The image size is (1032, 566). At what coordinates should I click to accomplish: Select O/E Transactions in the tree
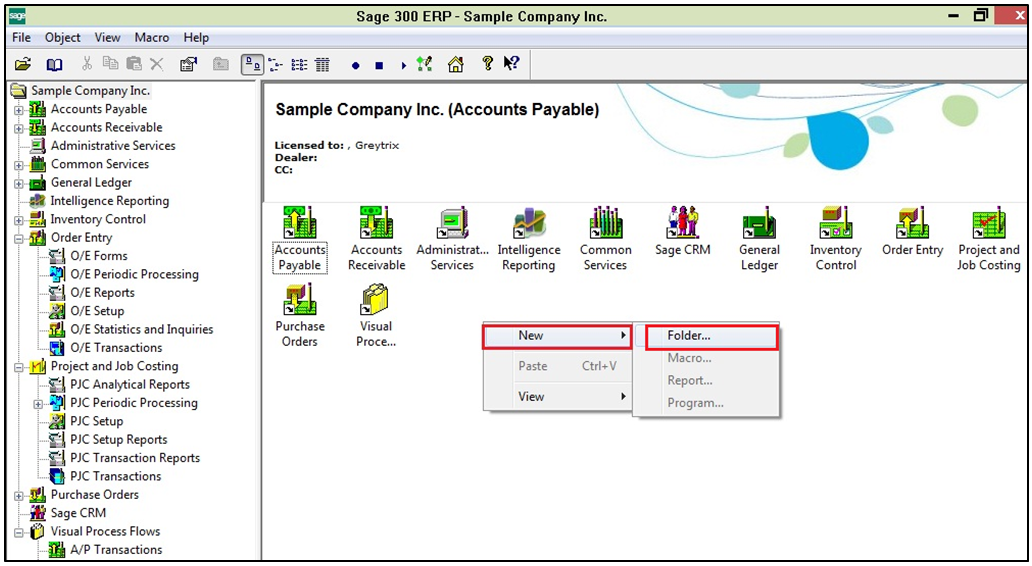click(x=116, y=347)
